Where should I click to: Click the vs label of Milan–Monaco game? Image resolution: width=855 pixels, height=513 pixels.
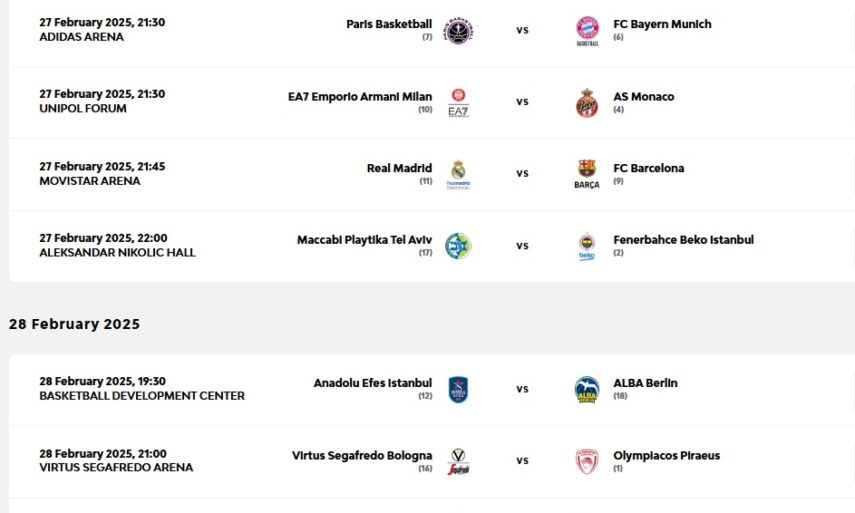point(522,102)
